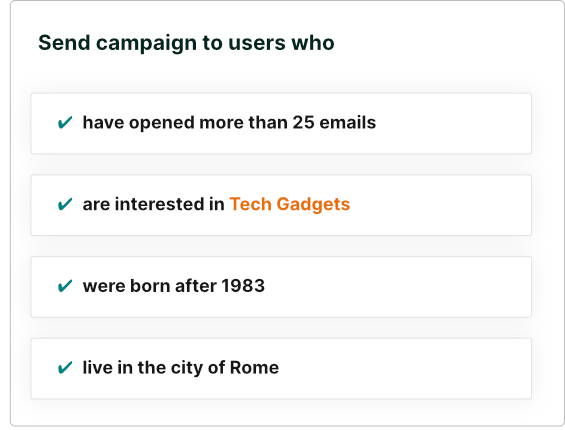Screen dimensions: 565x430
Task: Click the number 25 in emails condition
Action: pos(303,123)
